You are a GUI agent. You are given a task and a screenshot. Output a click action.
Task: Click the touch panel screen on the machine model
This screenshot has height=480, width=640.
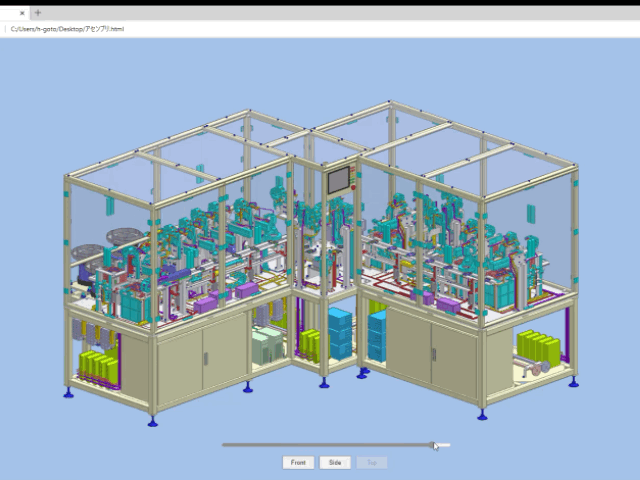[x=339, y=180]
